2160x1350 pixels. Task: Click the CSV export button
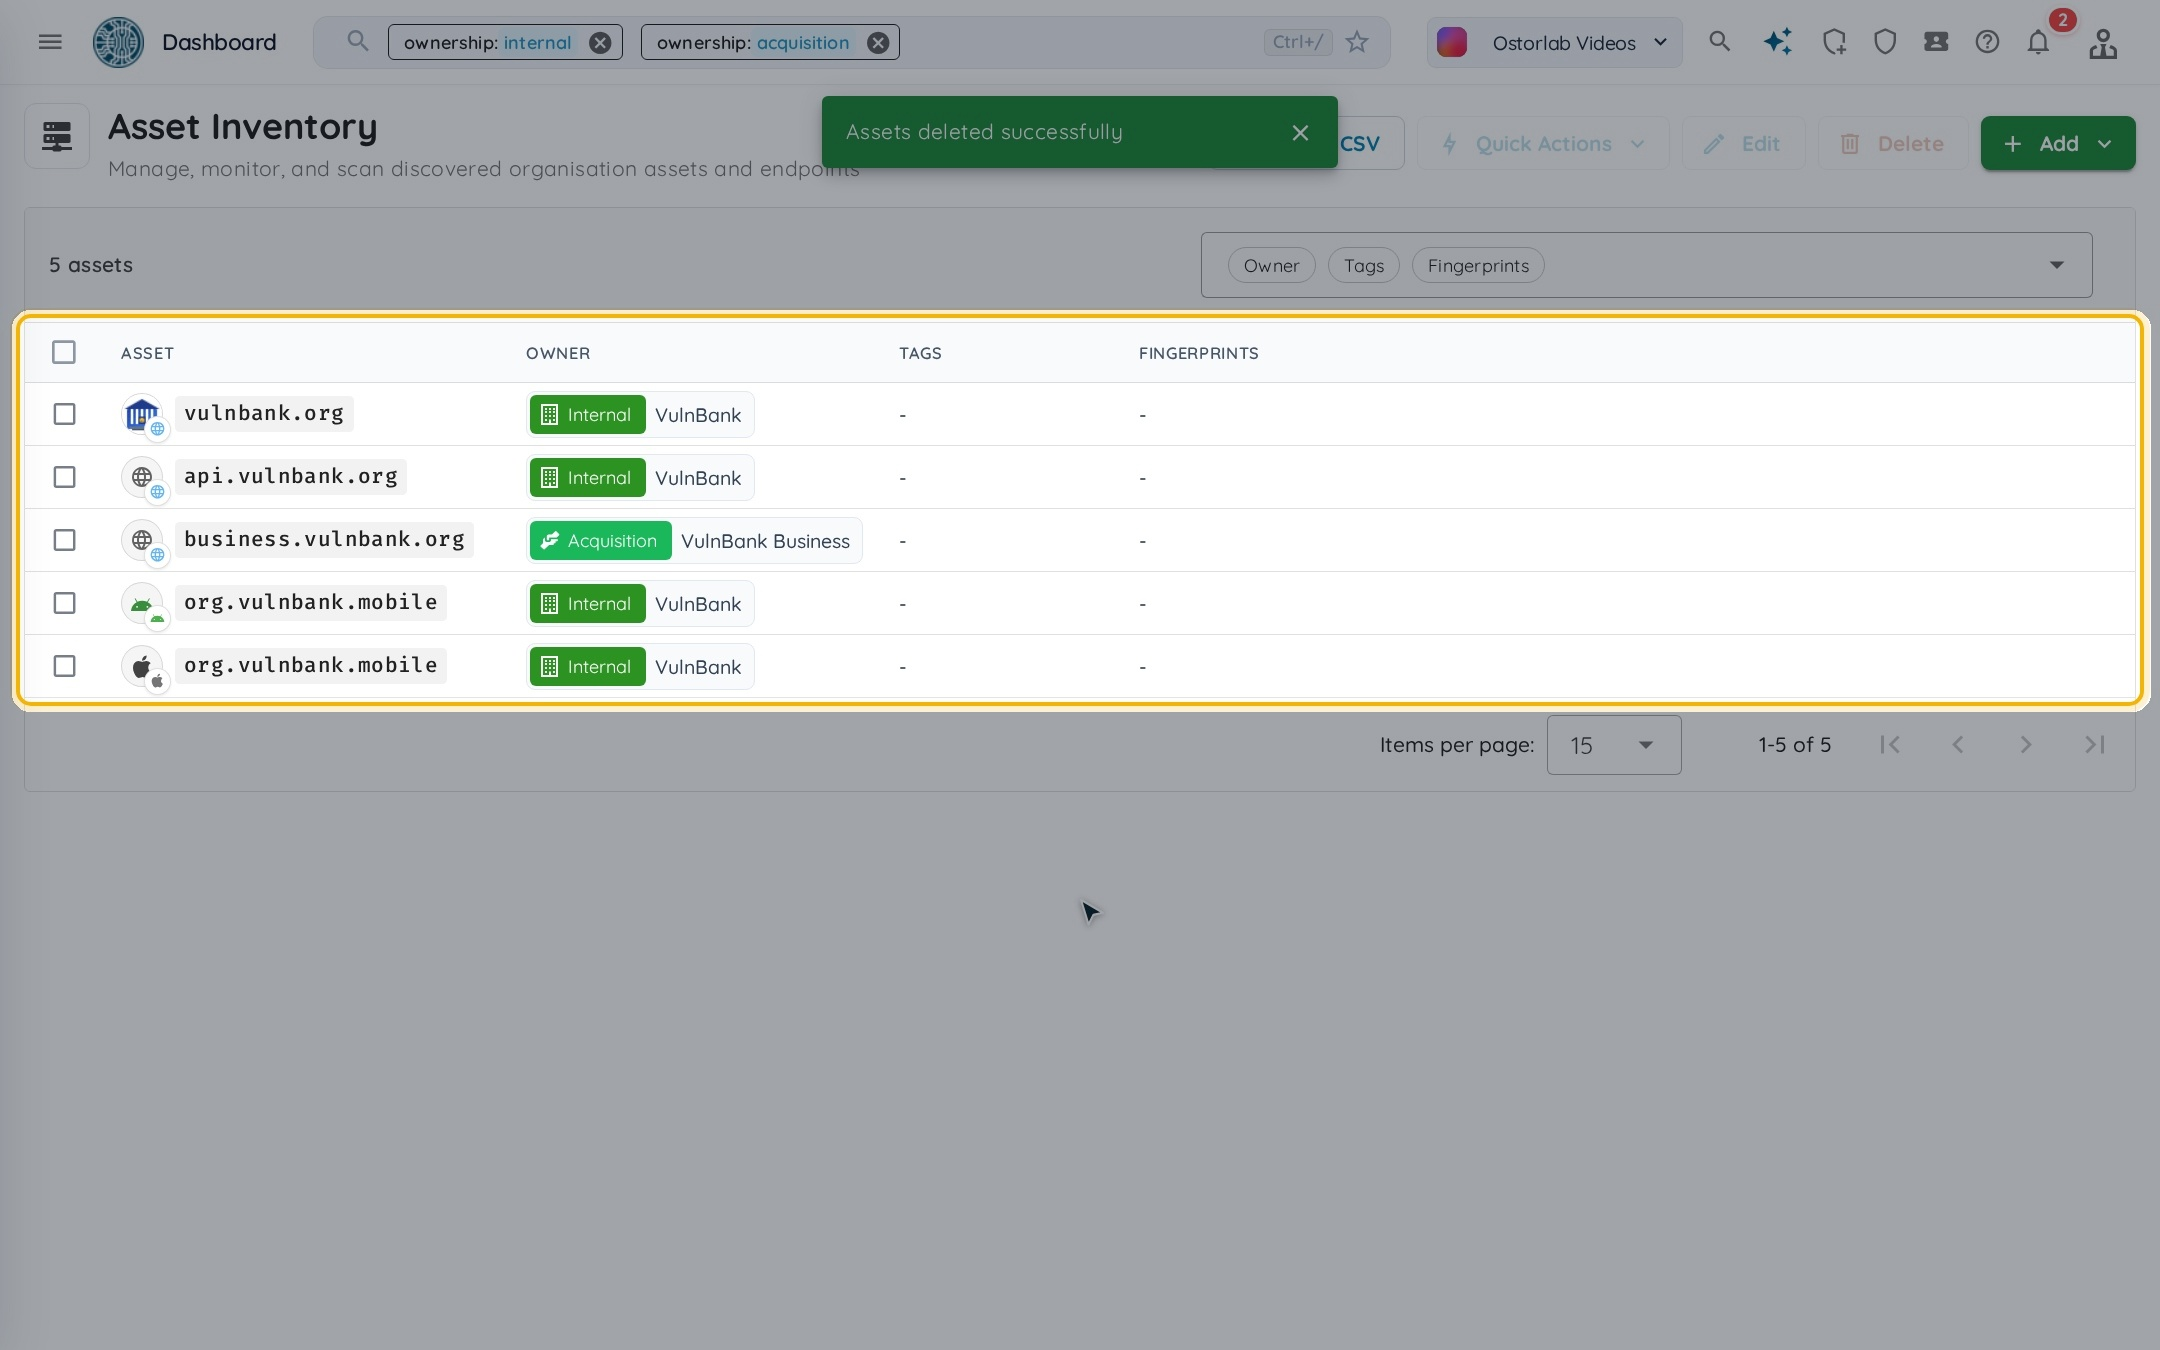pos(1370,143)
